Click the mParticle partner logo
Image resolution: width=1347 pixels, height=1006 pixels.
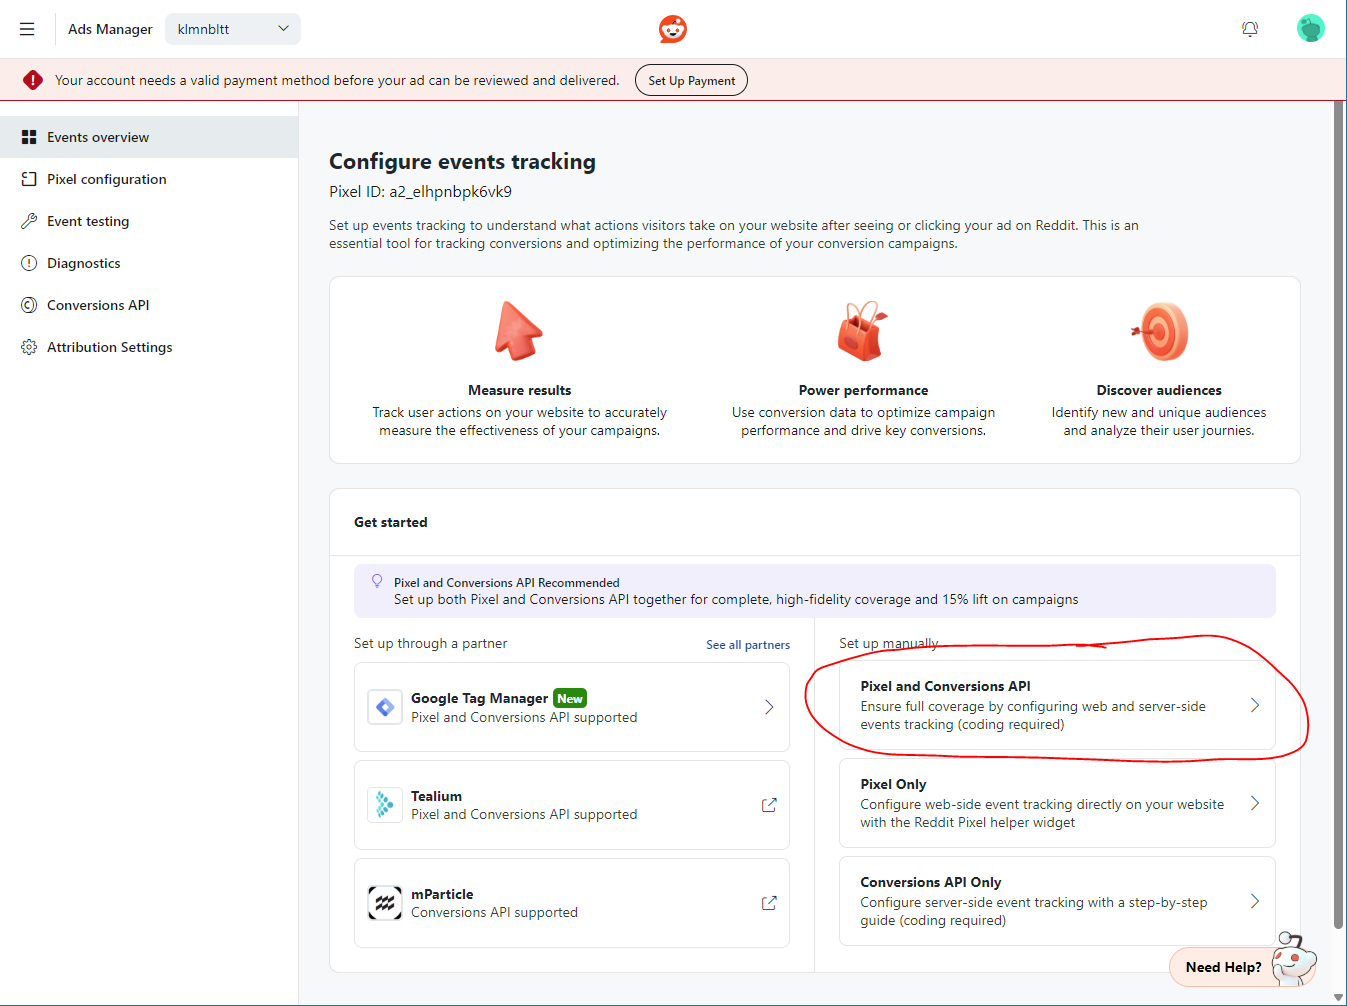point(385,903)
